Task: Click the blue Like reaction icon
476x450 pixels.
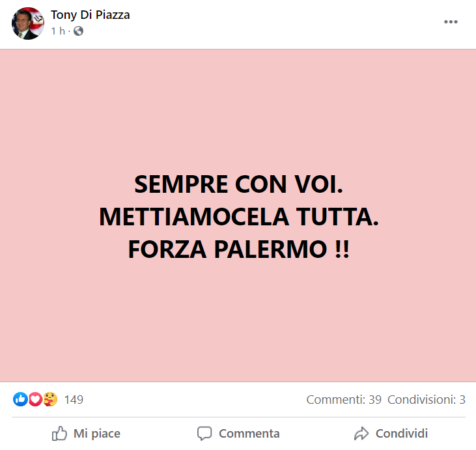Action: (20, 399)
